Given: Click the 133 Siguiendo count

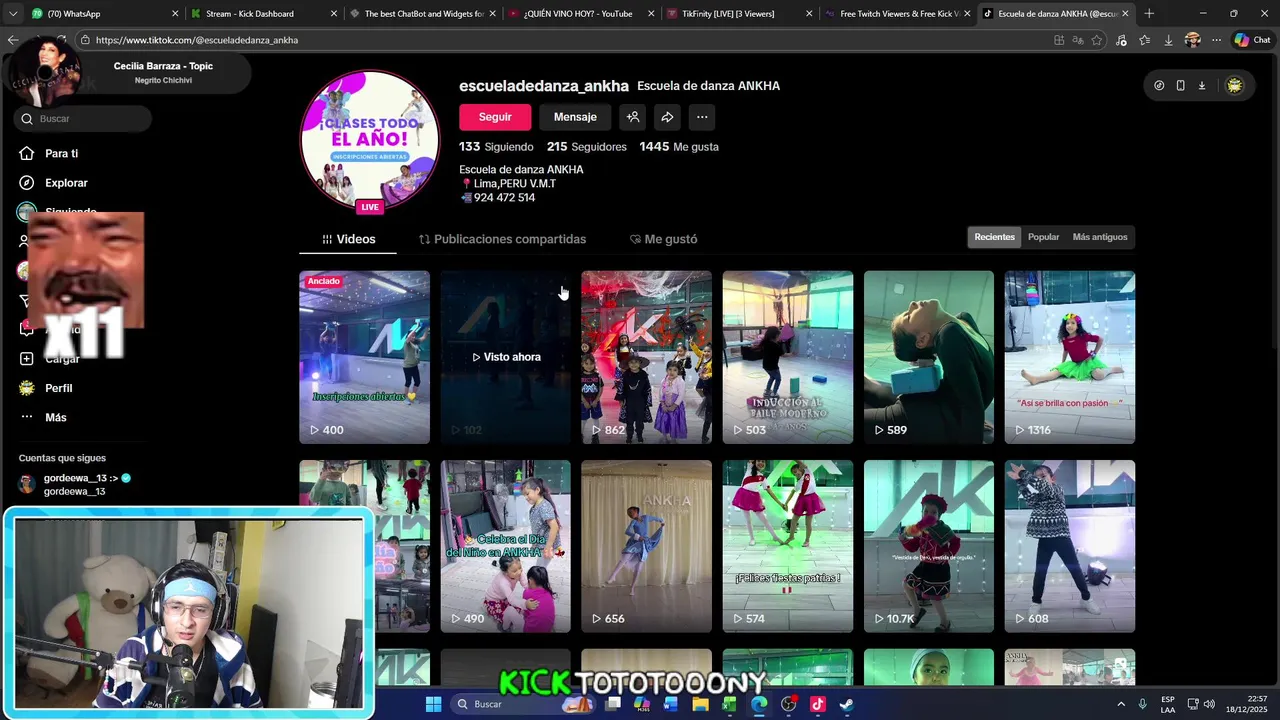Looking at the screenshot, I should point(496,147).
